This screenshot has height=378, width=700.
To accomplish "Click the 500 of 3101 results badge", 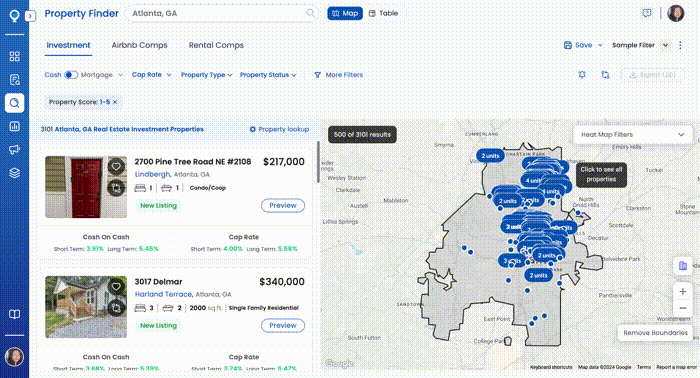I will point(362,134).
